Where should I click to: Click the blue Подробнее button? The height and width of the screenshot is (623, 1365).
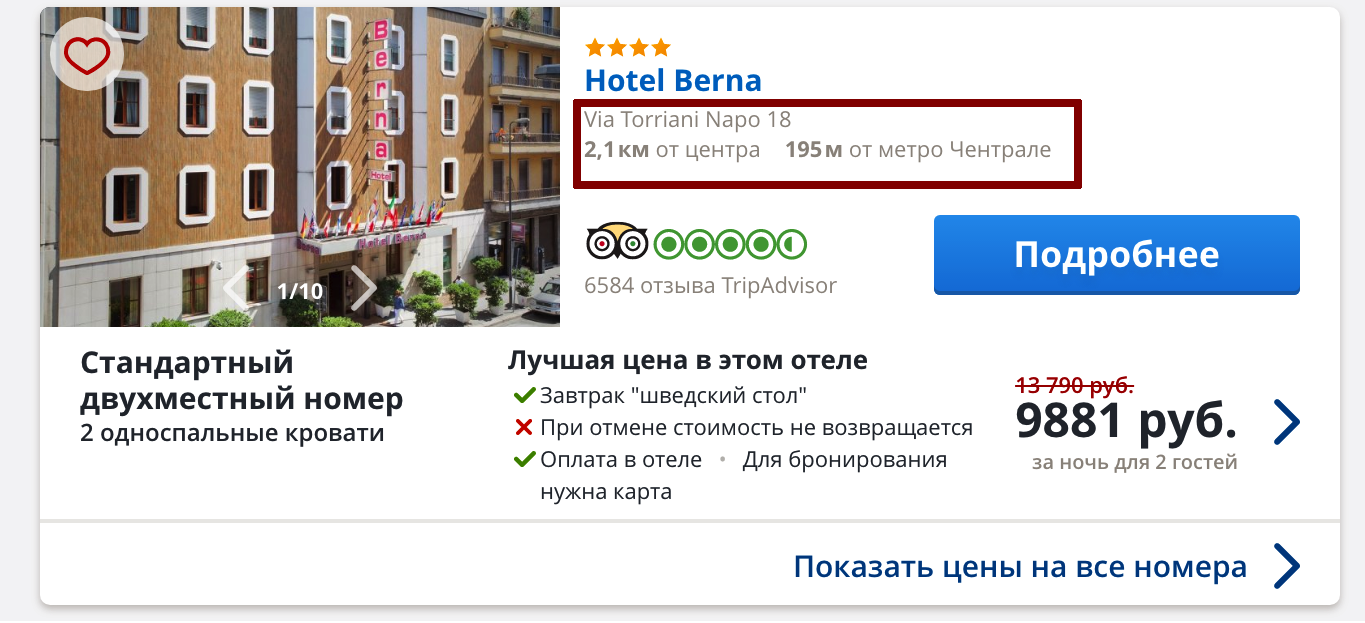point(1116,254)
